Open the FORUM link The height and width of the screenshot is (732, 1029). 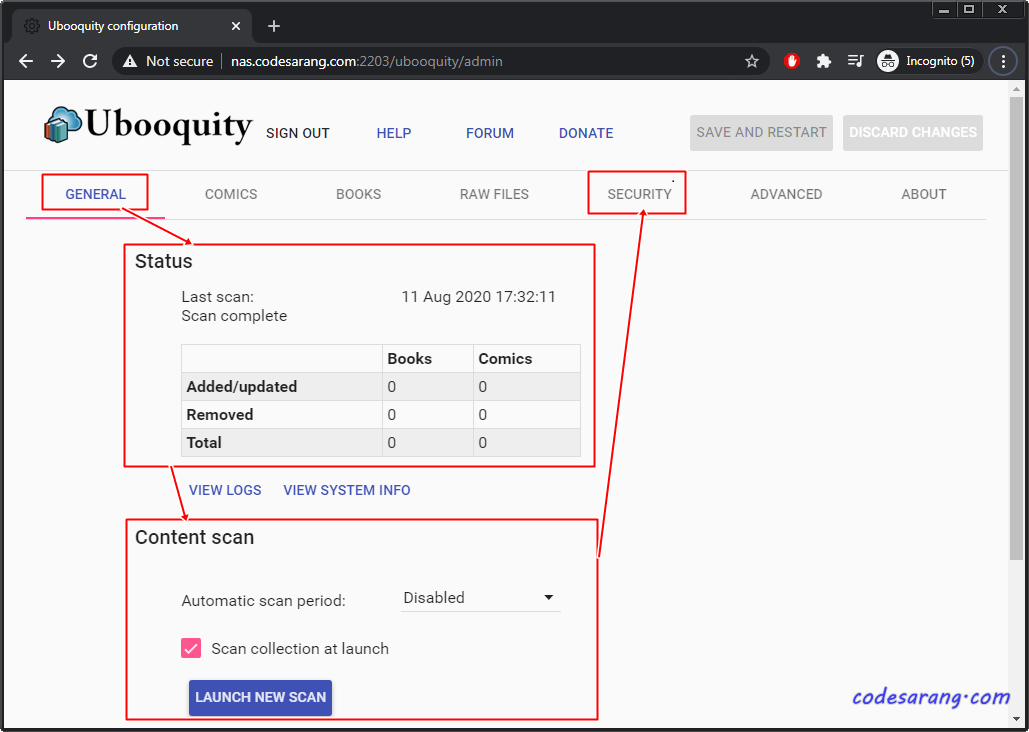click(490, 133)
